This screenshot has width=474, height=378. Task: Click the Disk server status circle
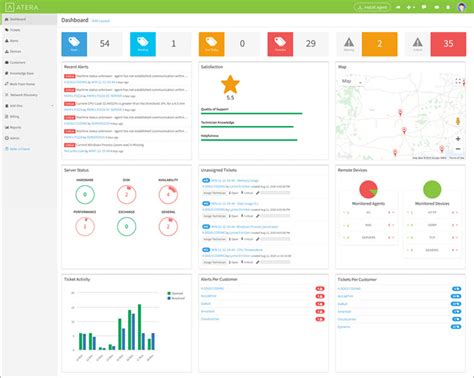pyautogui.click(x=126, y=194)
